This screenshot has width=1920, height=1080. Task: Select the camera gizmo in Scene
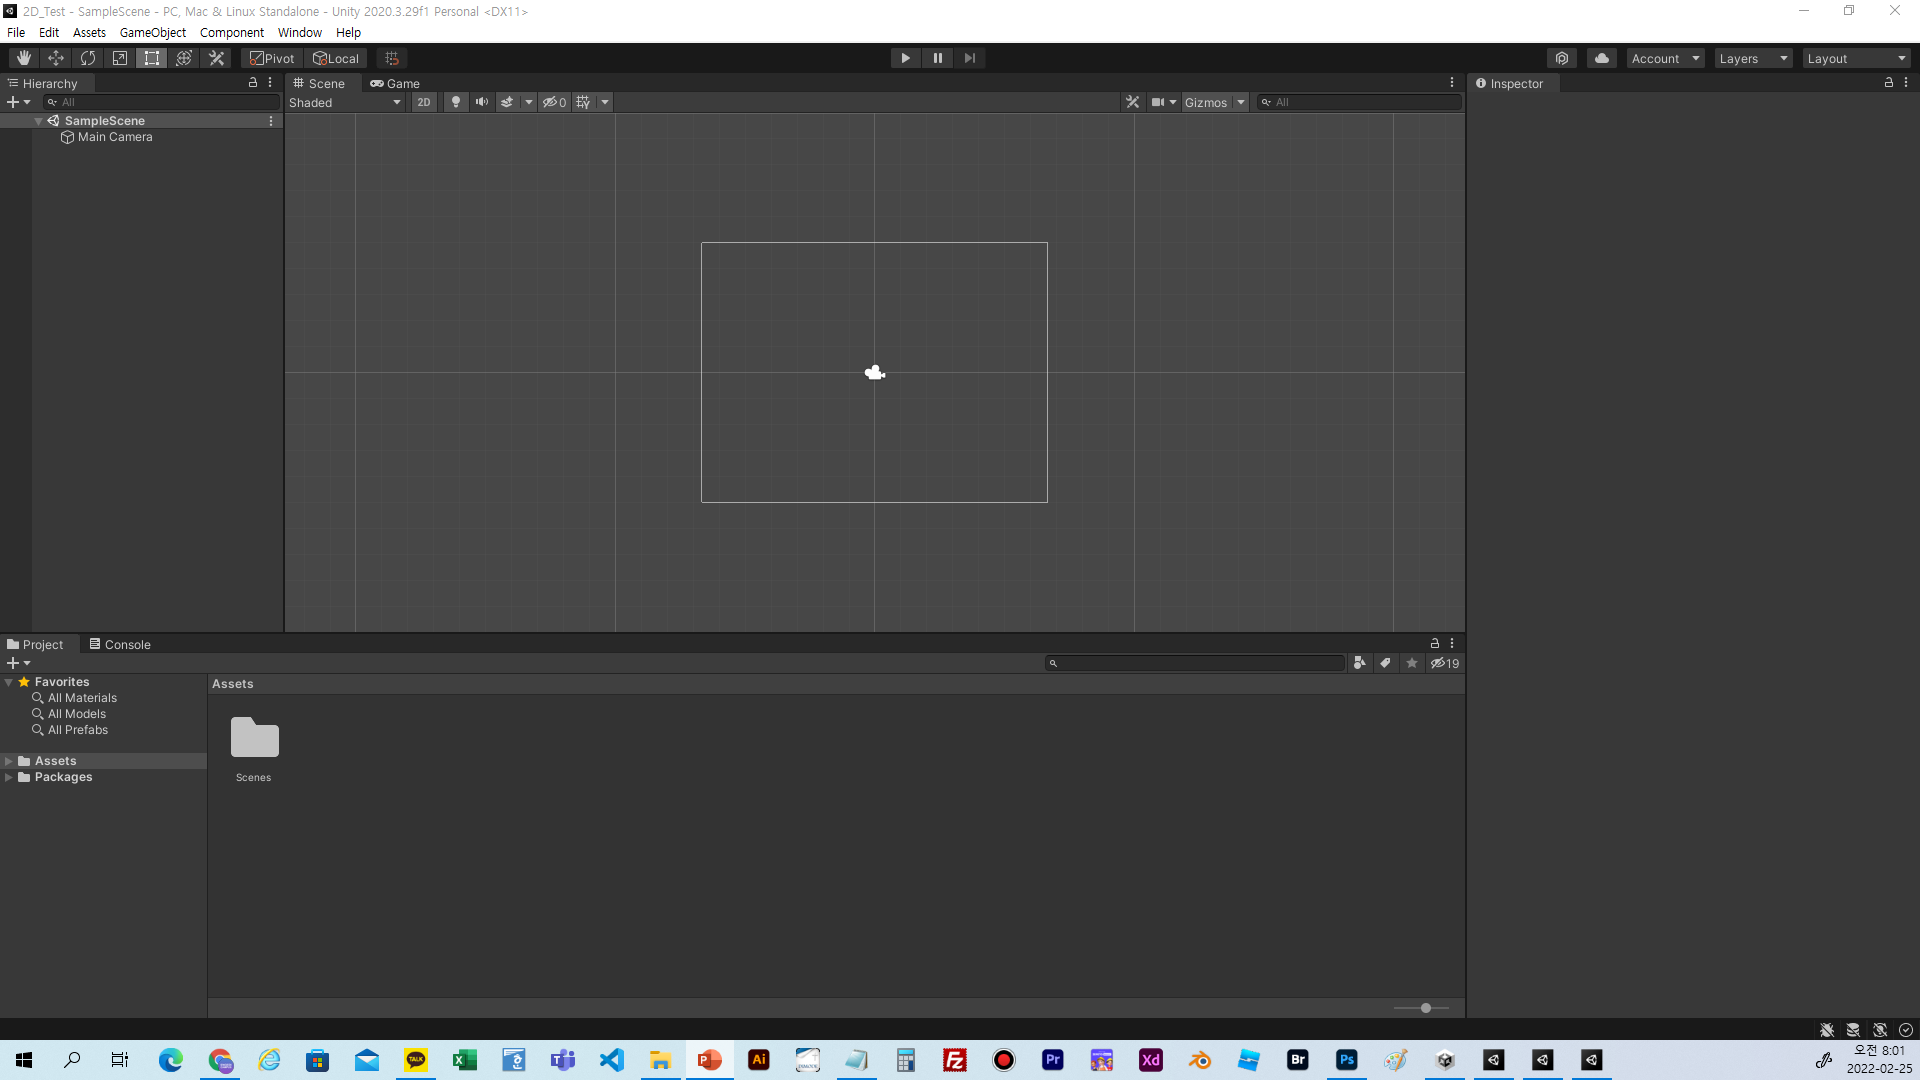point(875,372)
